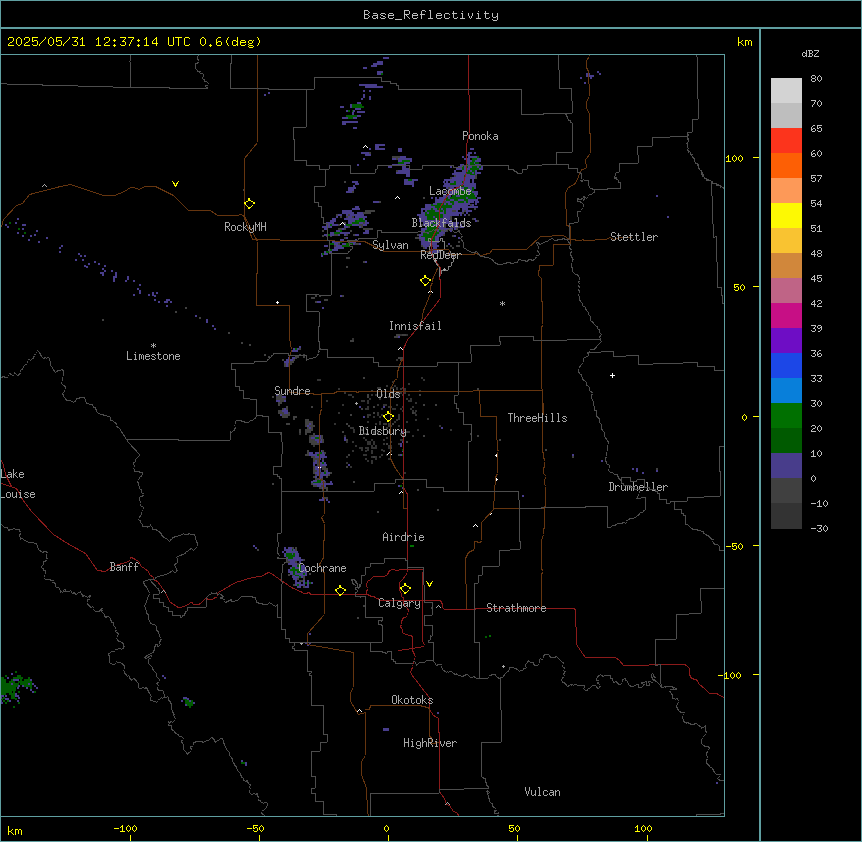Click the white asterisk marker east of Innisfail
Viewport: 862px width, 842px height.
pos(502,304)
